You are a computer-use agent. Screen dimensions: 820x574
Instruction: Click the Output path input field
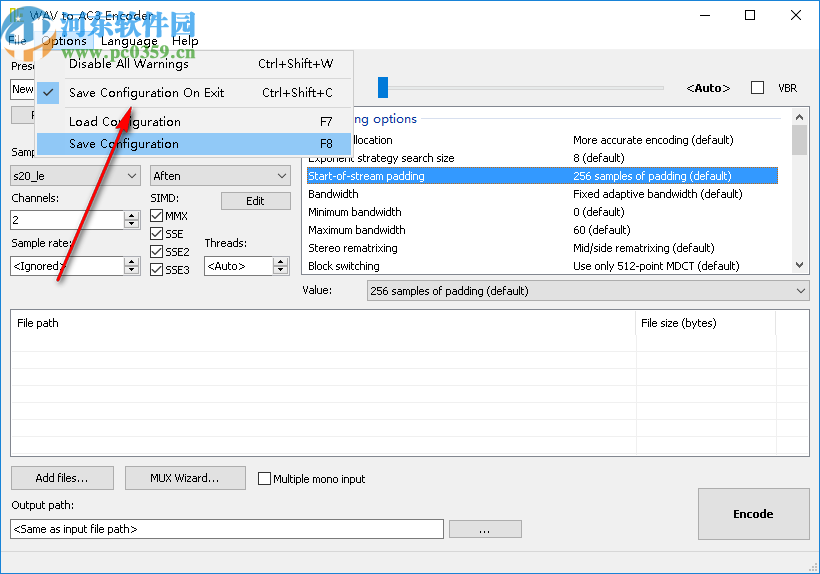tap(227, 529)
